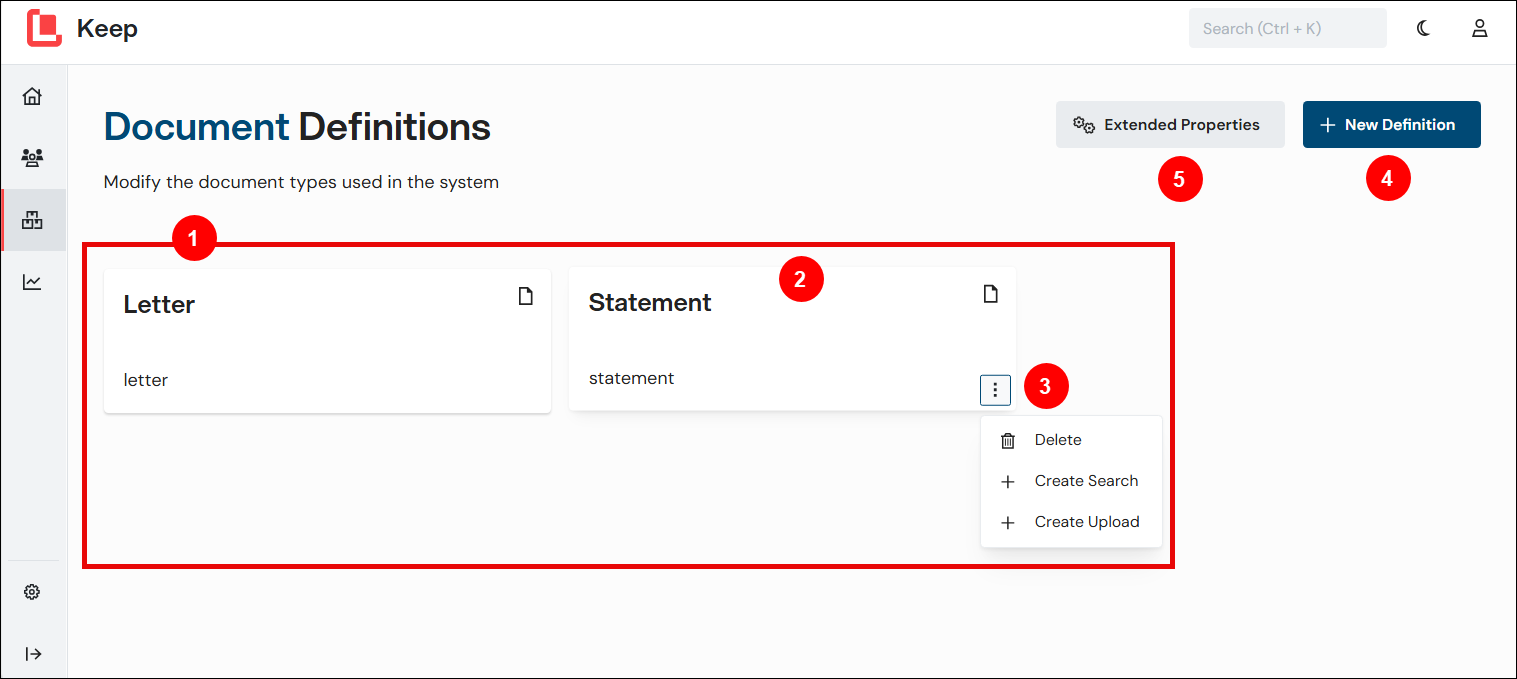Click document icon on Letter card

(x=525, y=296)
